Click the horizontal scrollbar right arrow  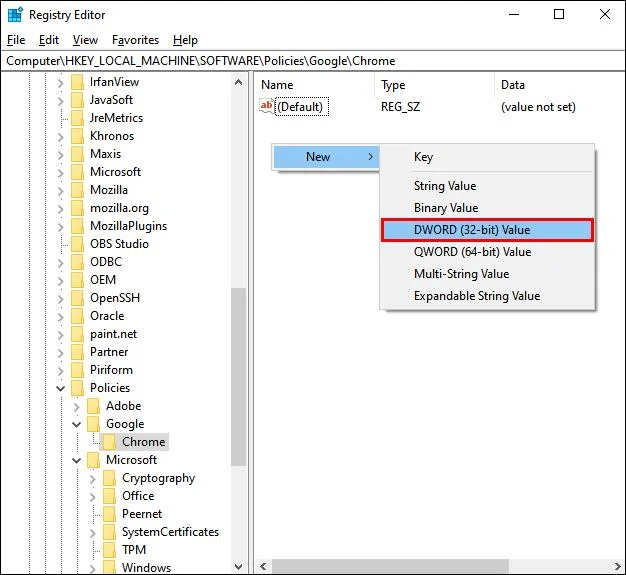617,566
